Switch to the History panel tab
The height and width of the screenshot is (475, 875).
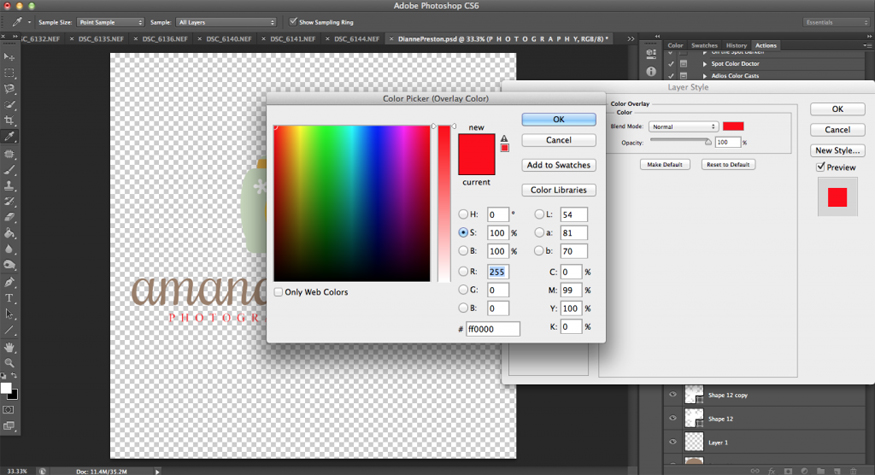coord(736,45)
